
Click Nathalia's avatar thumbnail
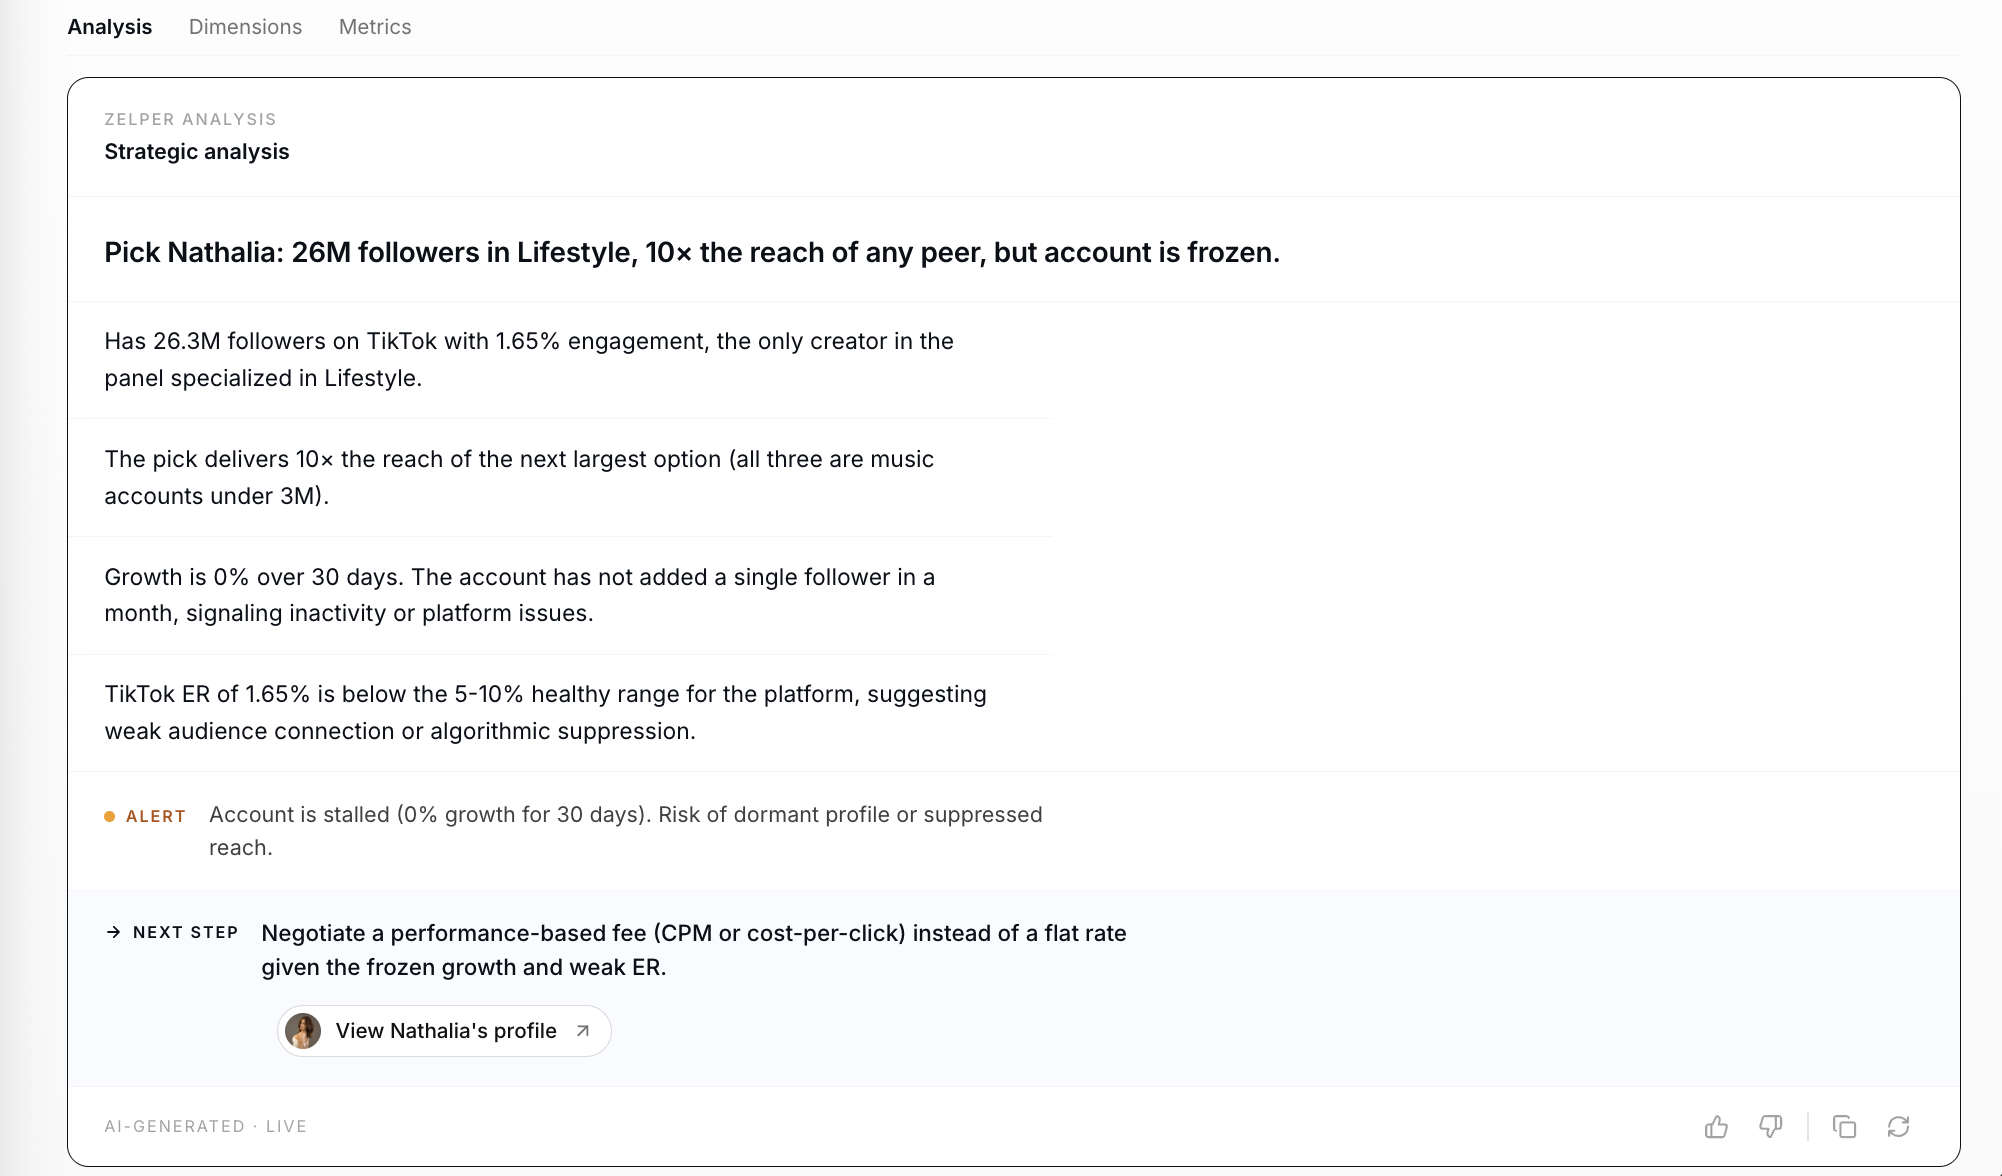click(x=303, y=1031)
